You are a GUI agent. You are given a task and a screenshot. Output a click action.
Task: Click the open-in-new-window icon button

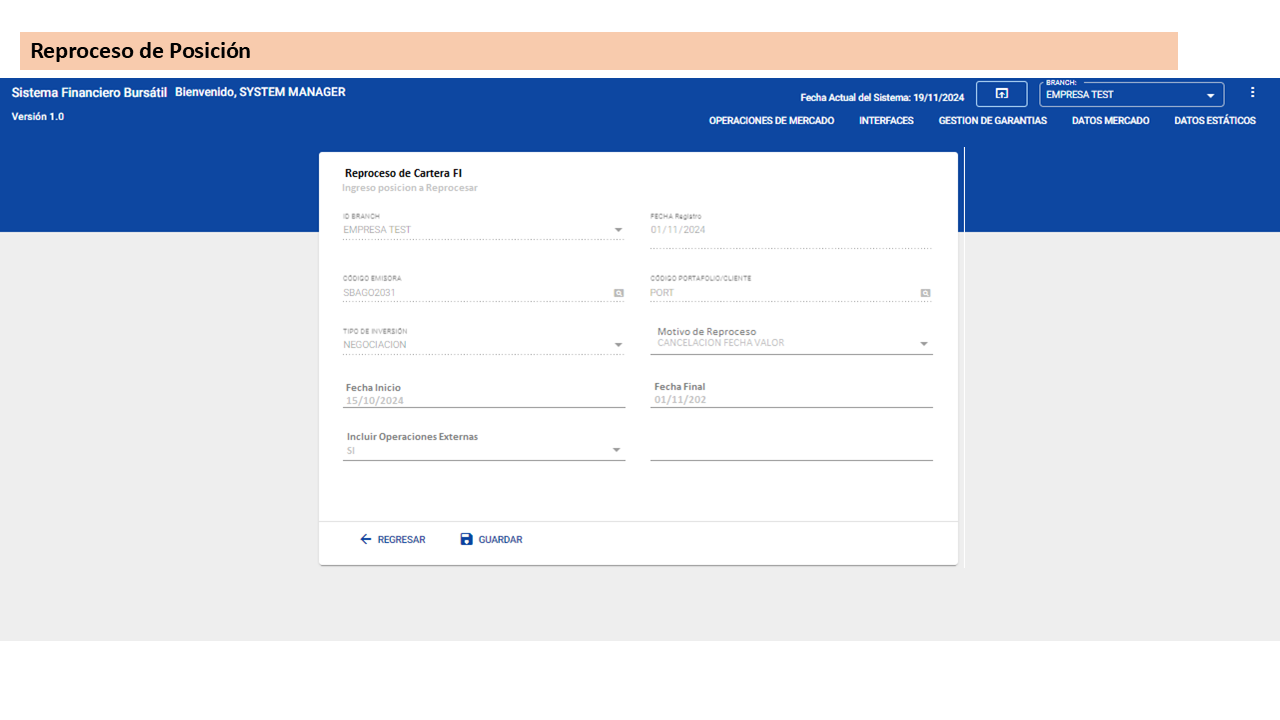[x=1001, y=94]
